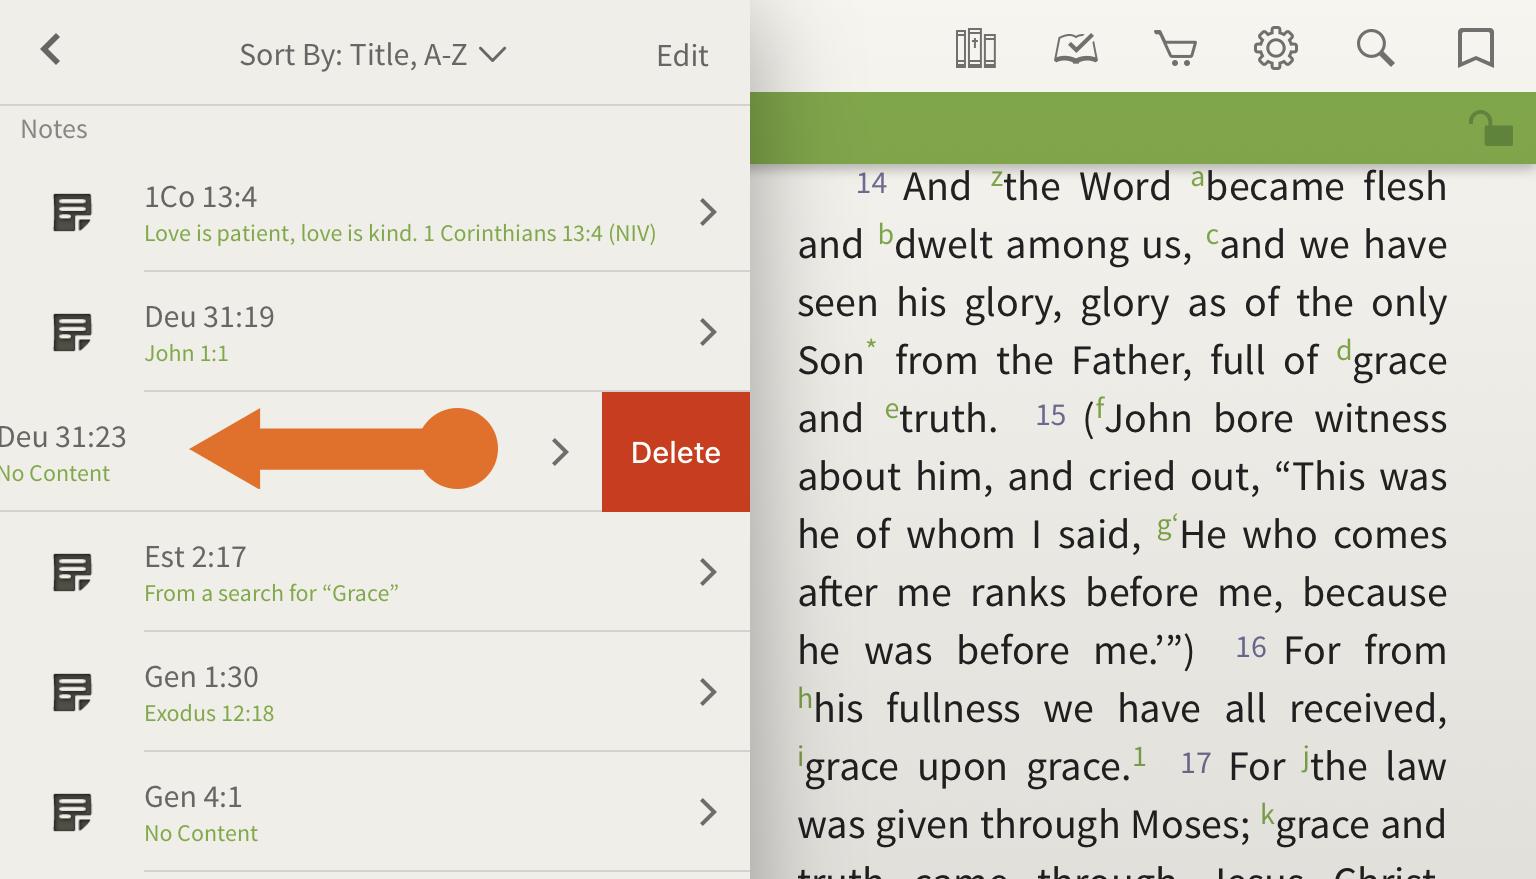This screenshot has height=879, width=1536.
Task: Delete the Deu 31:23 note
Action: (x=676, y=452)
